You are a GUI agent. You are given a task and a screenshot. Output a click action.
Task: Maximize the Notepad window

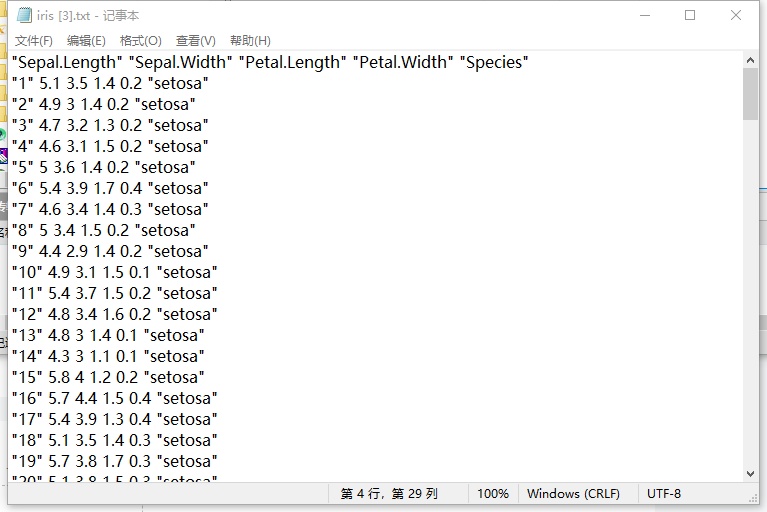[x=690, y=15]
